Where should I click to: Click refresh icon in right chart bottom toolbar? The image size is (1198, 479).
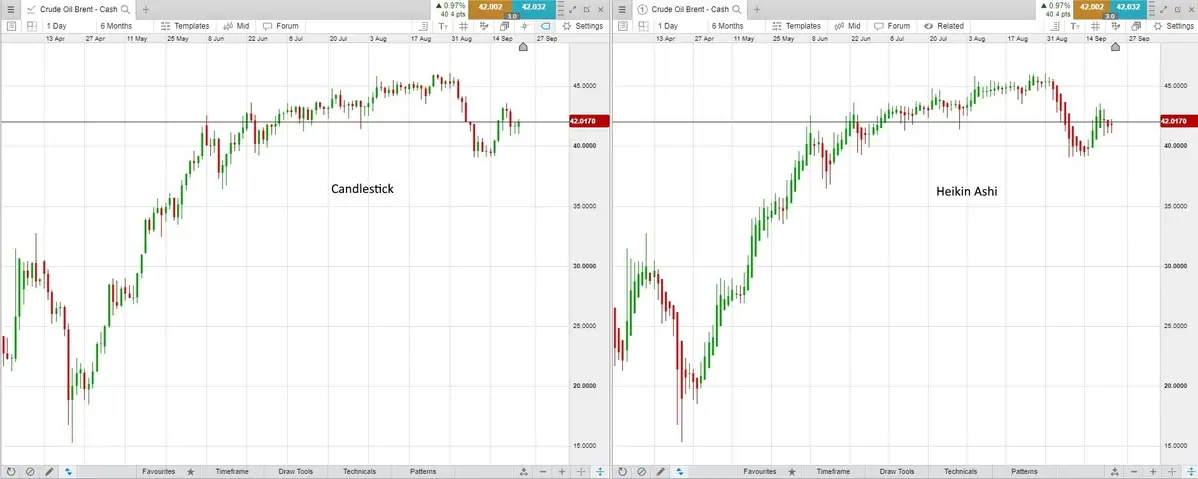(x=621, y=471)
